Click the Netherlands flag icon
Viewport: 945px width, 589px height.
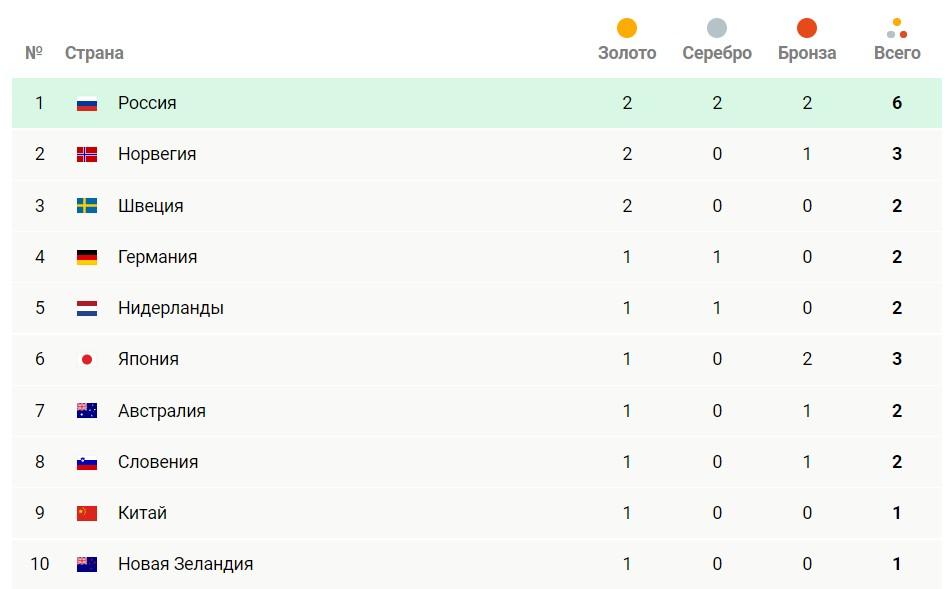pos(87,308)
